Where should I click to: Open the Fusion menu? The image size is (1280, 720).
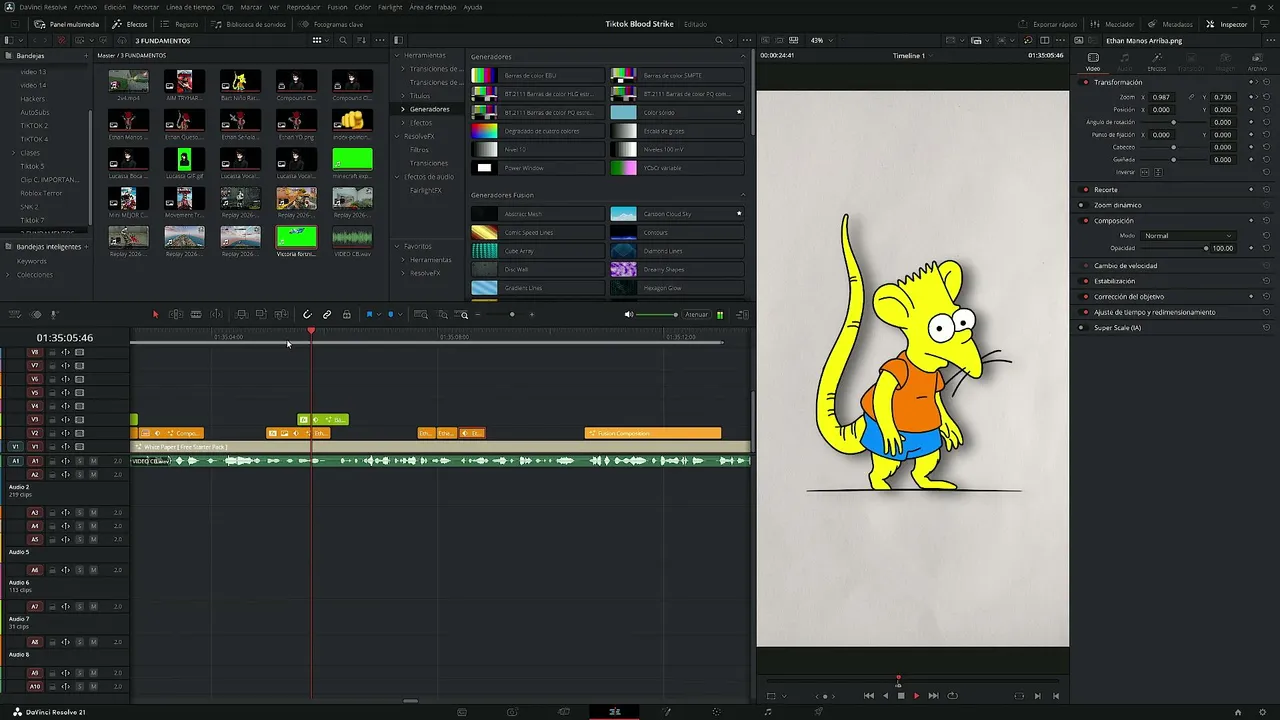click(x=337, y=7)
